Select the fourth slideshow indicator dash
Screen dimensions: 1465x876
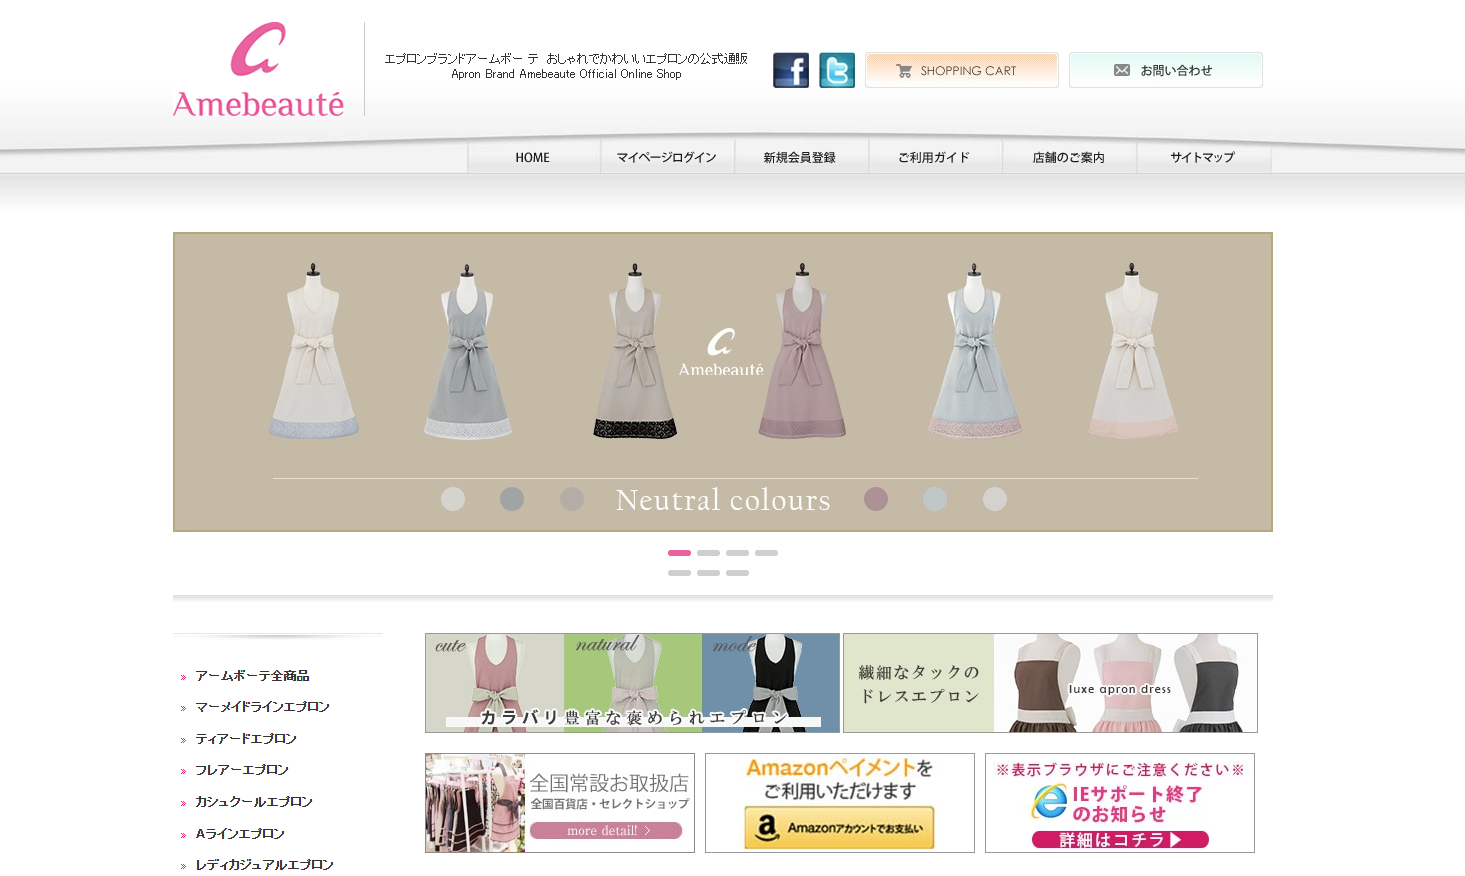(x=766, y=553)
